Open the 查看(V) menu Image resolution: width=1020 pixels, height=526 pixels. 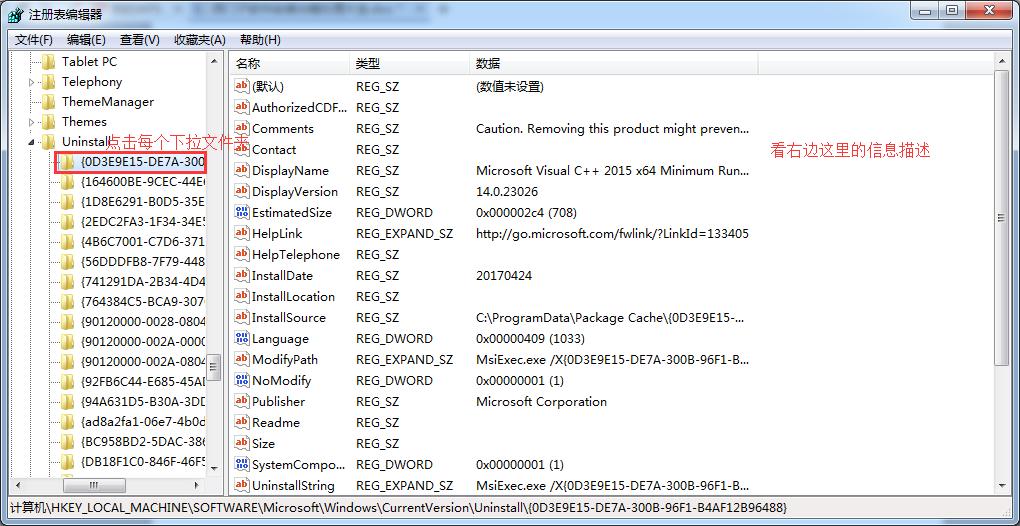140,40
